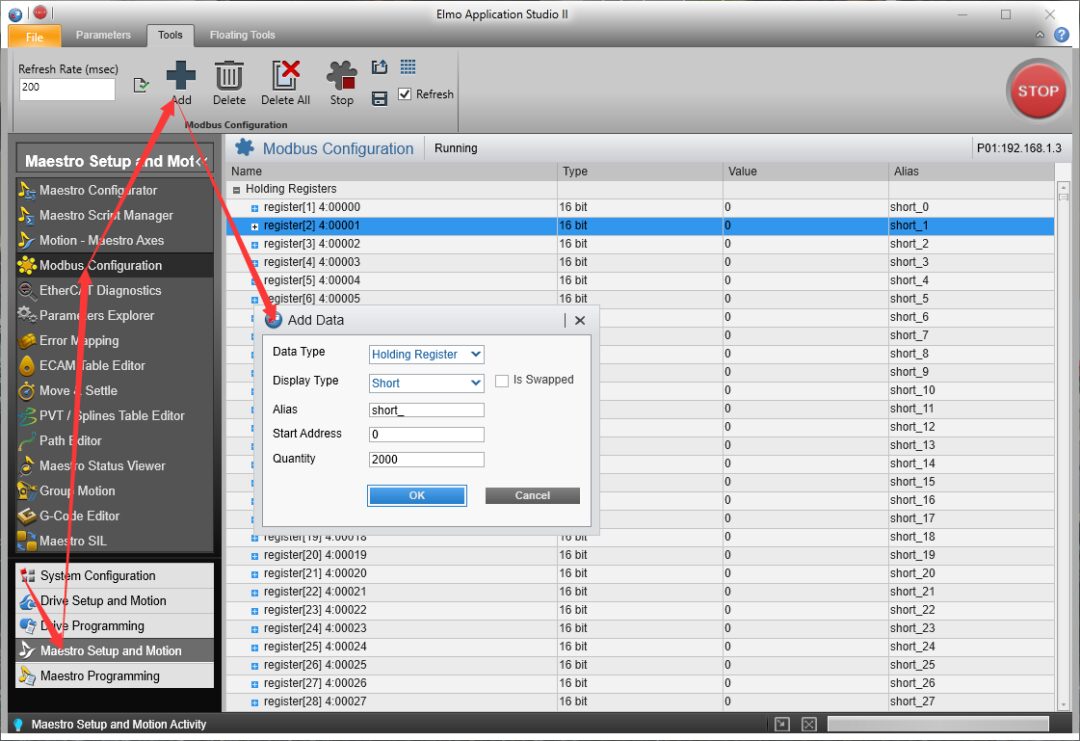Viewport: 1080px width, 741px height.
Task: Click the Quantity input field
Action: (426, 459)
